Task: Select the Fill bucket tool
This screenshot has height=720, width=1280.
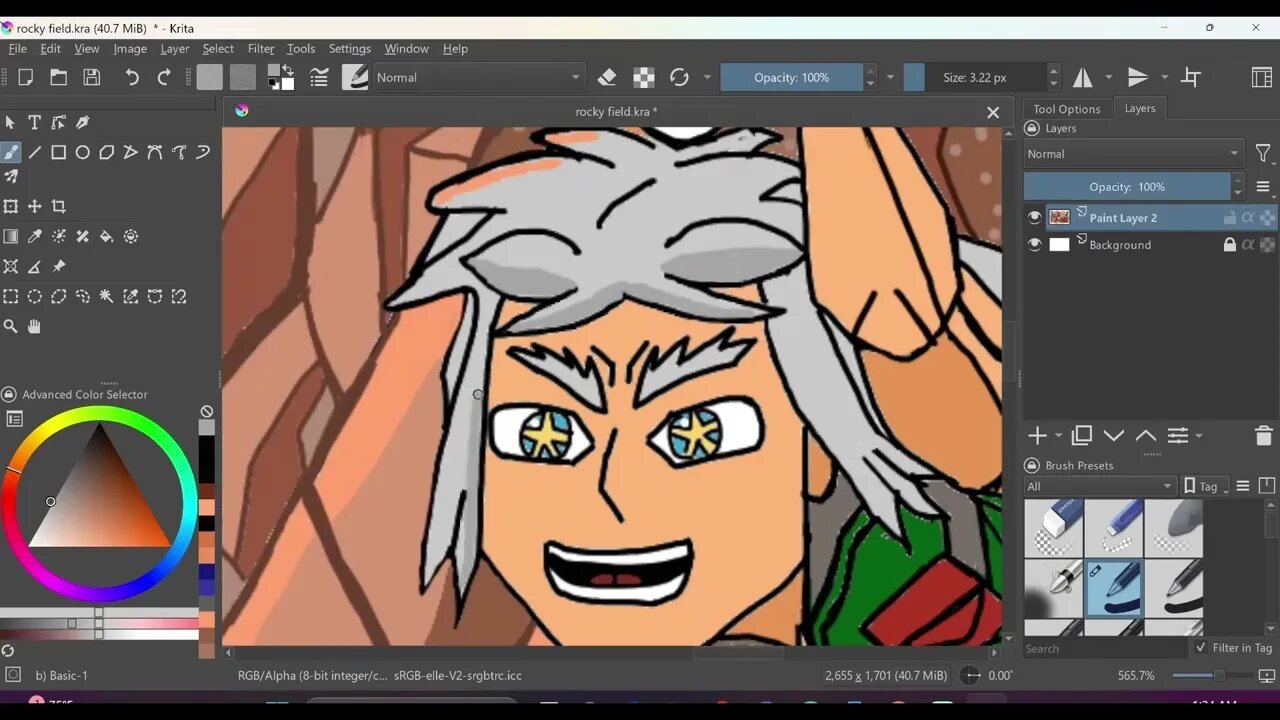Action: (107, 236)
